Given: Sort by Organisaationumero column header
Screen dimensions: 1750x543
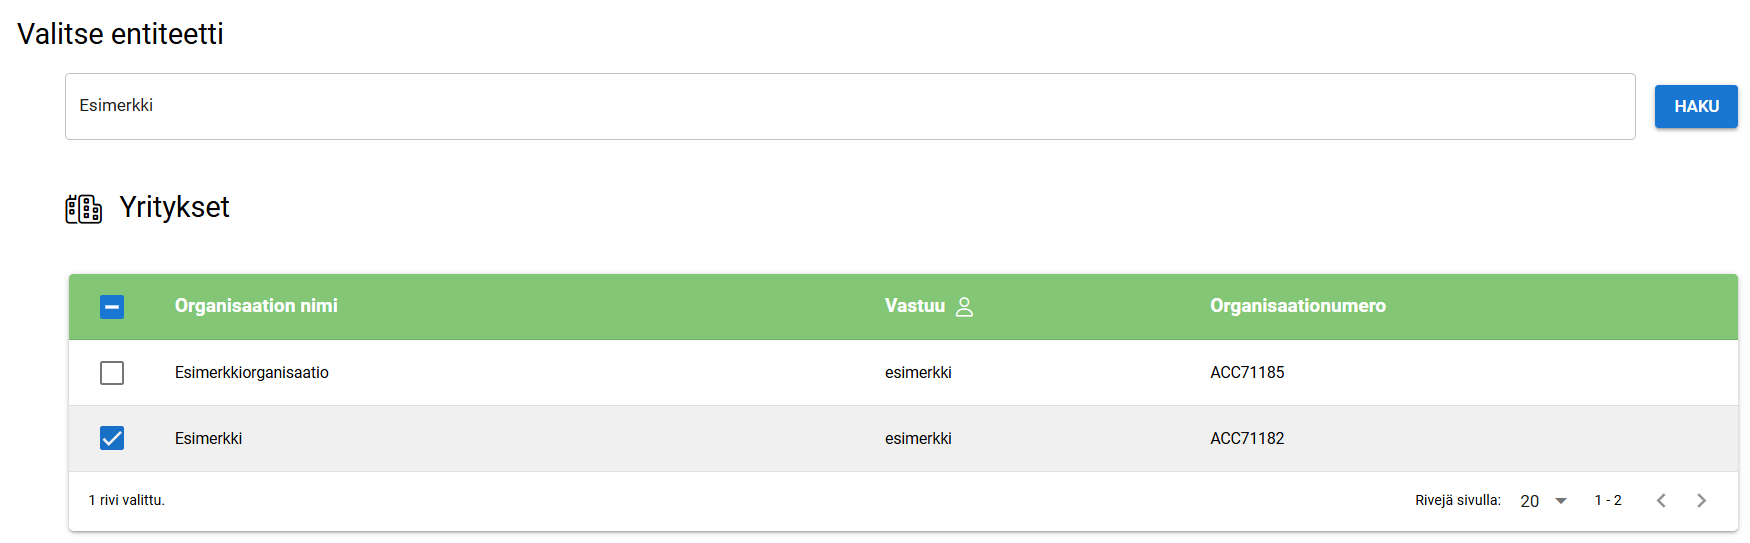Looking at the screenshot, I should click(1297, 306).
